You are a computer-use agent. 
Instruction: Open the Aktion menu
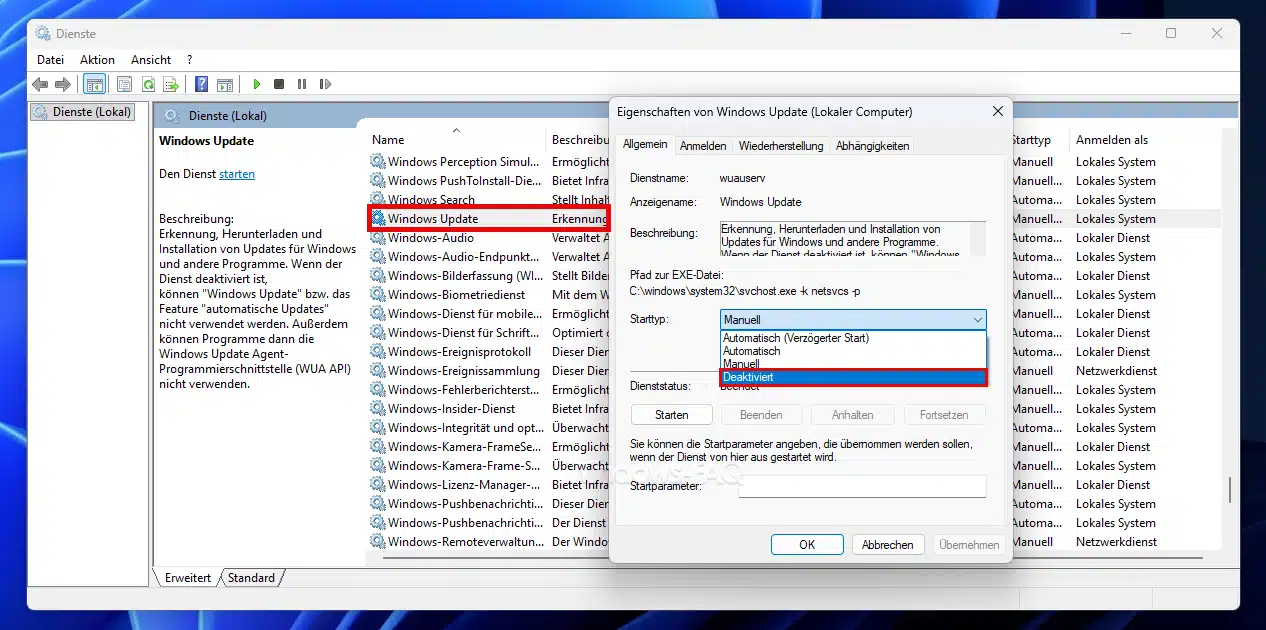[x=98, y=60]
